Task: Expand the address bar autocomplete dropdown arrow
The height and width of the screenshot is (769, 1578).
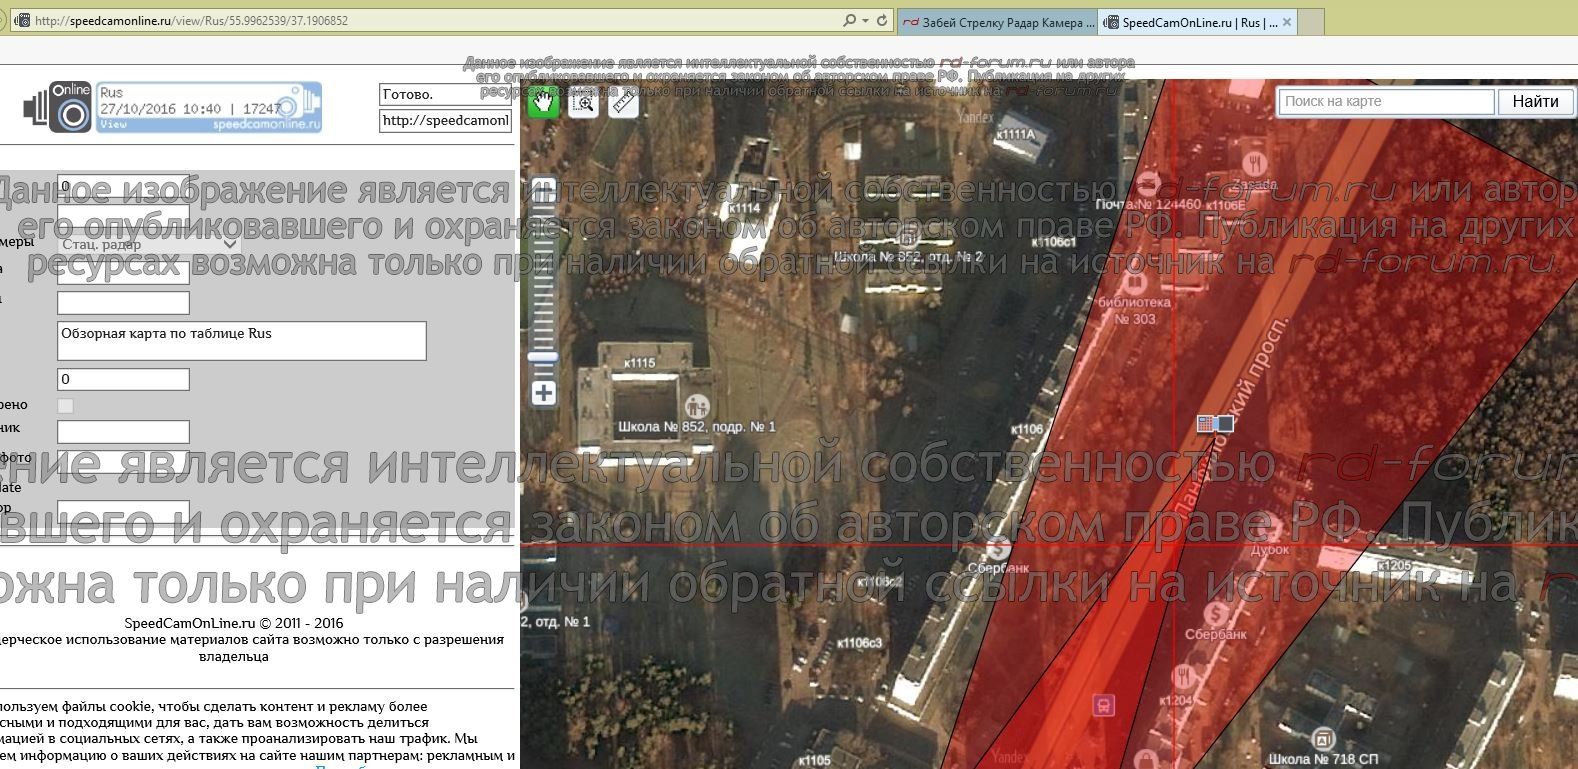Action: tap(865, 21)
